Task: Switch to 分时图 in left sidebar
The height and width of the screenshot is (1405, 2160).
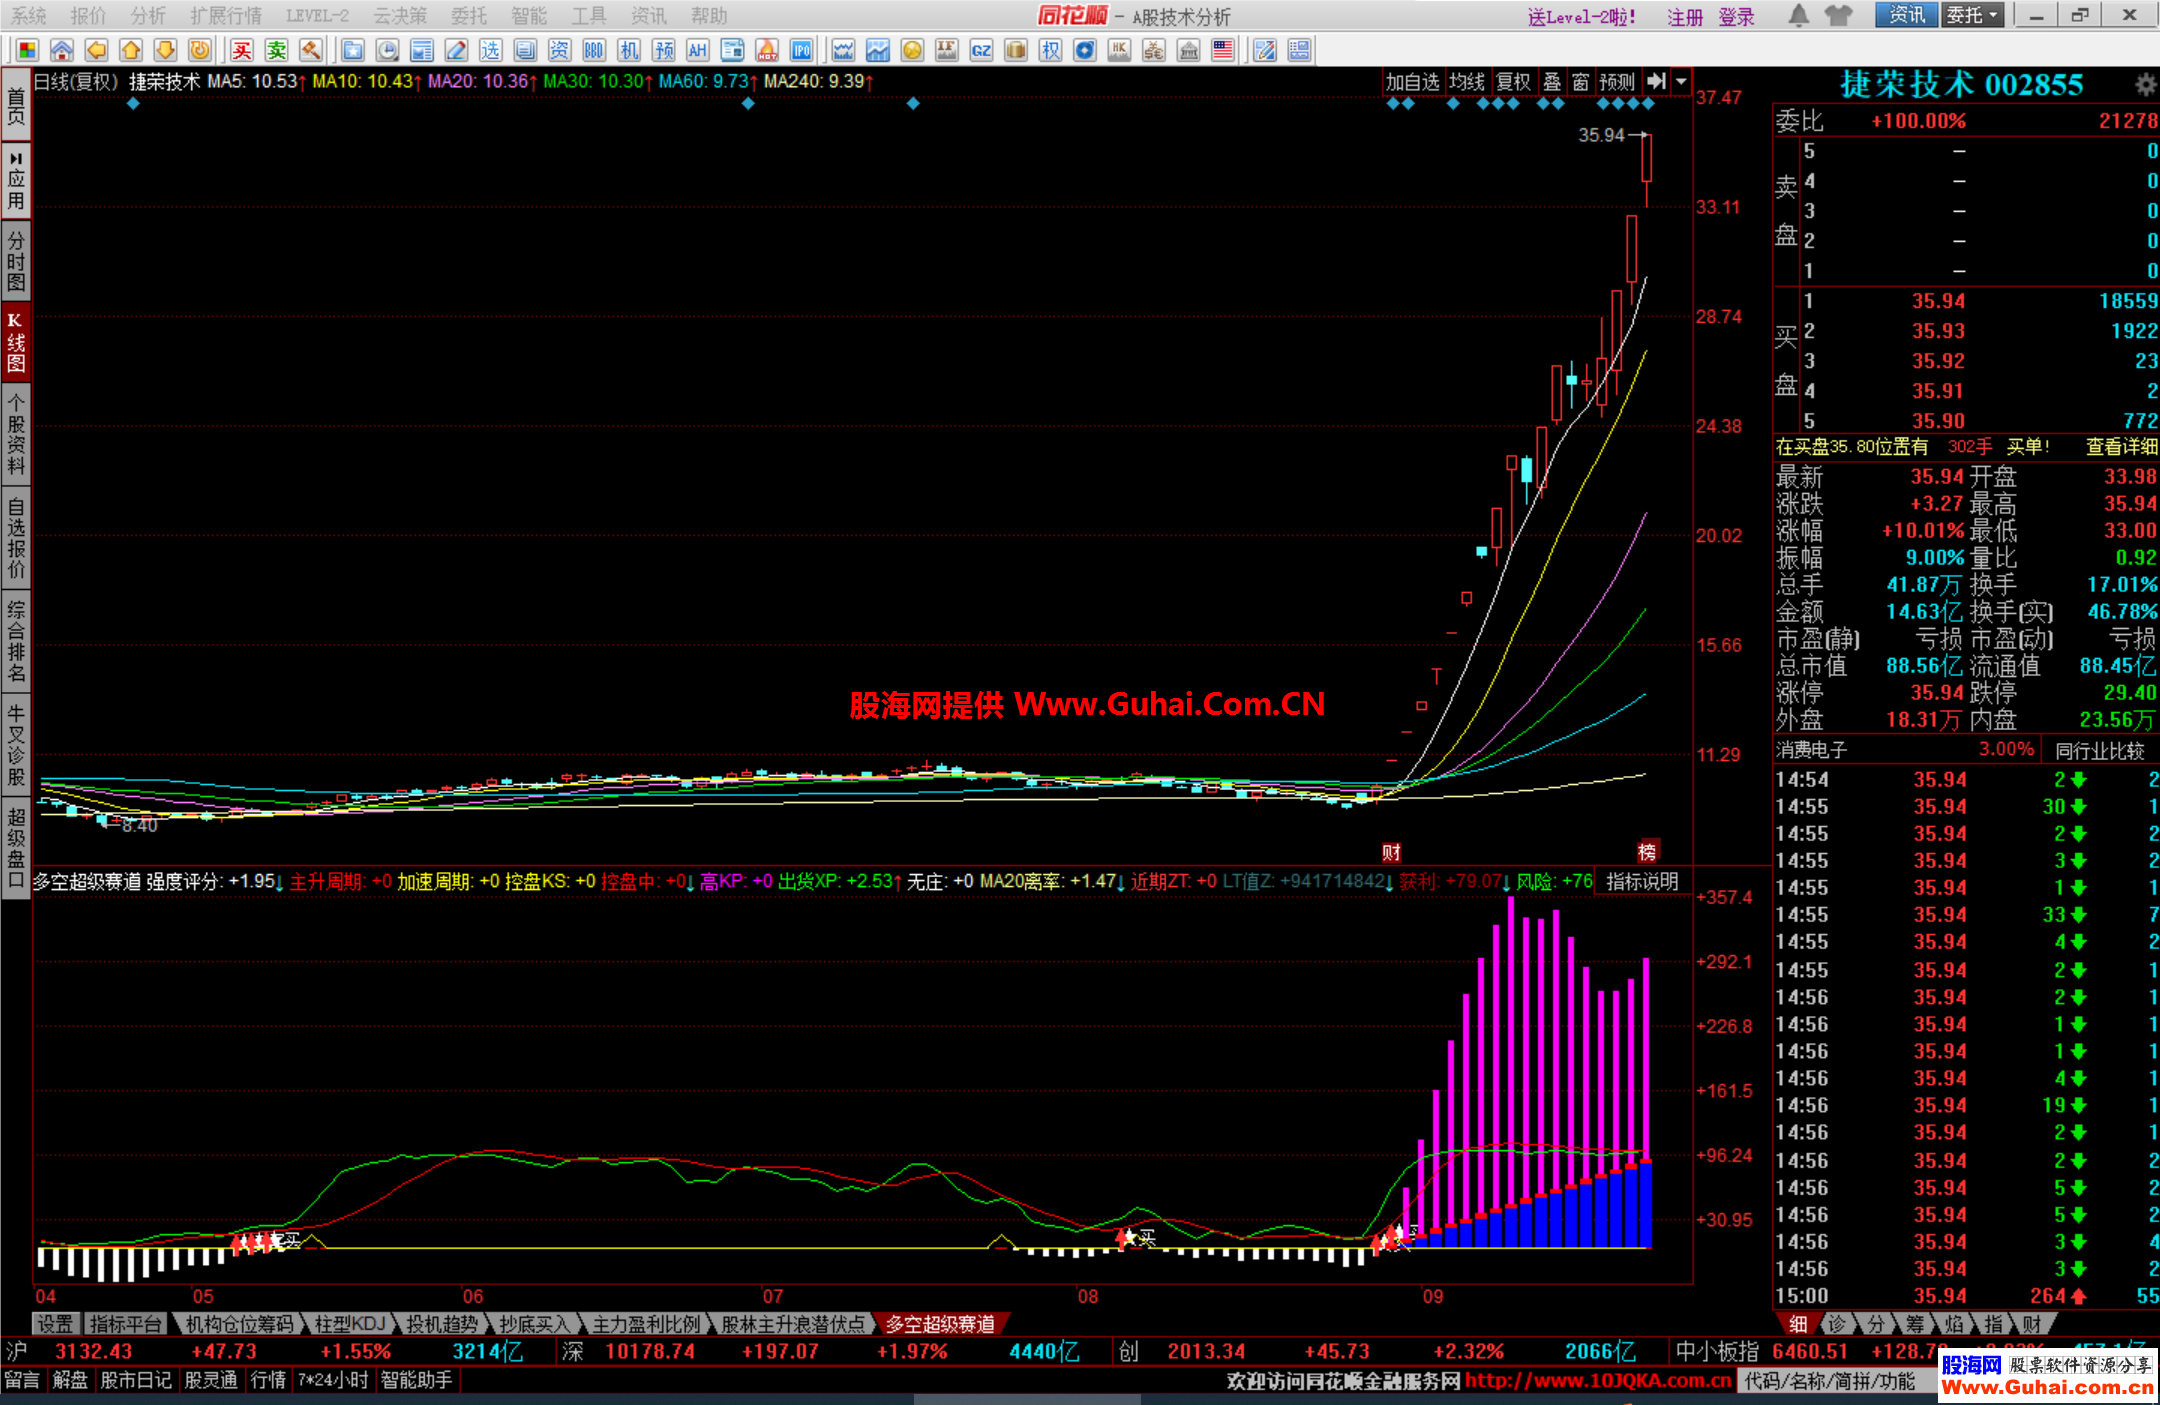Action: [16, 261]
